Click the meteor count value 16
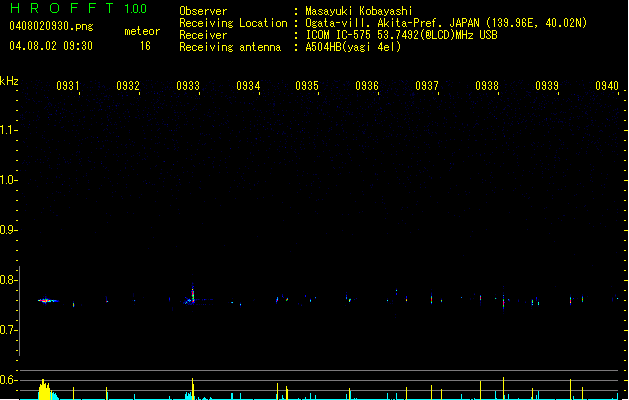This screenshot has height=400, width=629. [145, 46]
